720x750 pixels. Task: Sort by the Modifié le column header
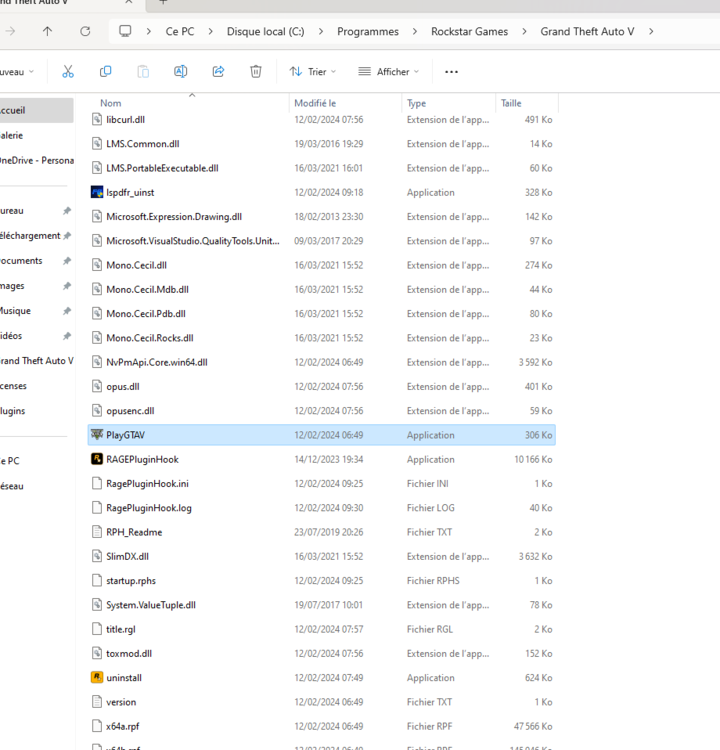[315, 103]
